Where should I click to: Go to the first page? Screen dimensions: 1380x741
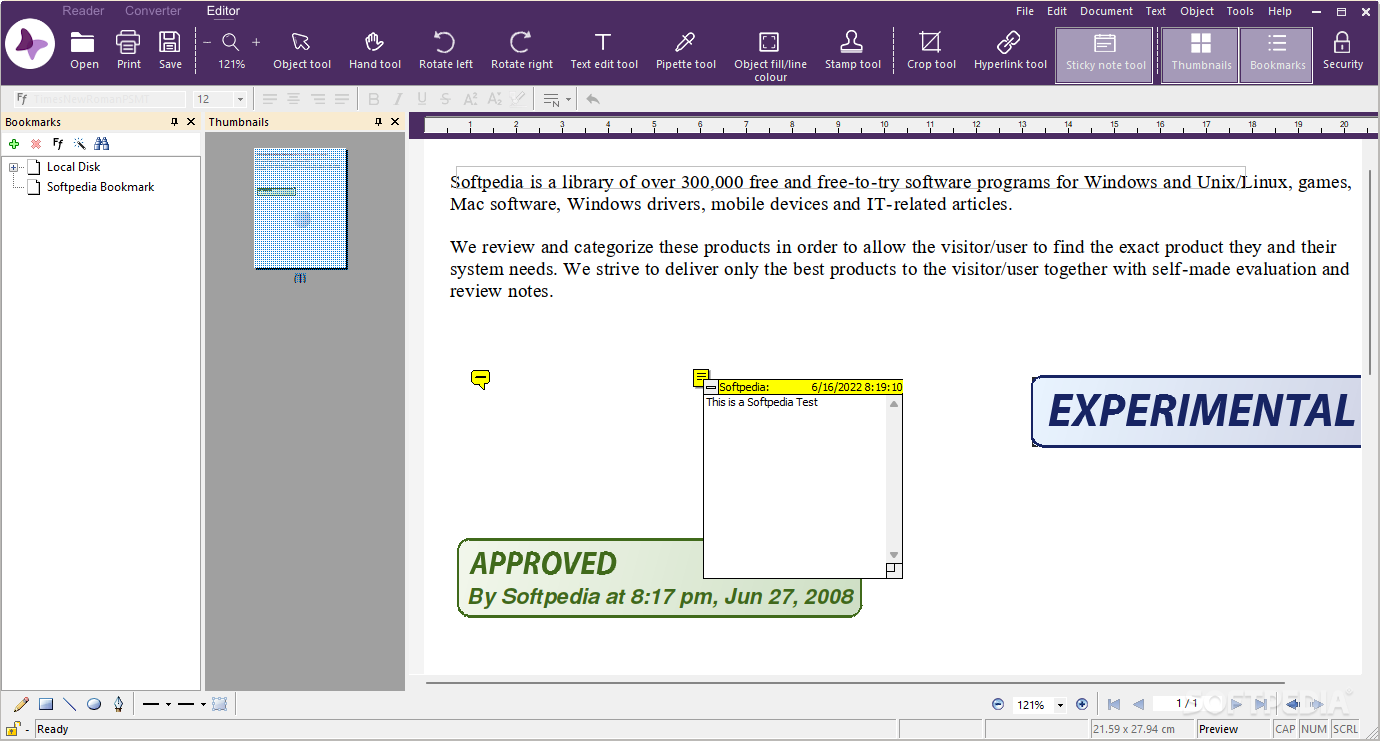click(1113, 704)
